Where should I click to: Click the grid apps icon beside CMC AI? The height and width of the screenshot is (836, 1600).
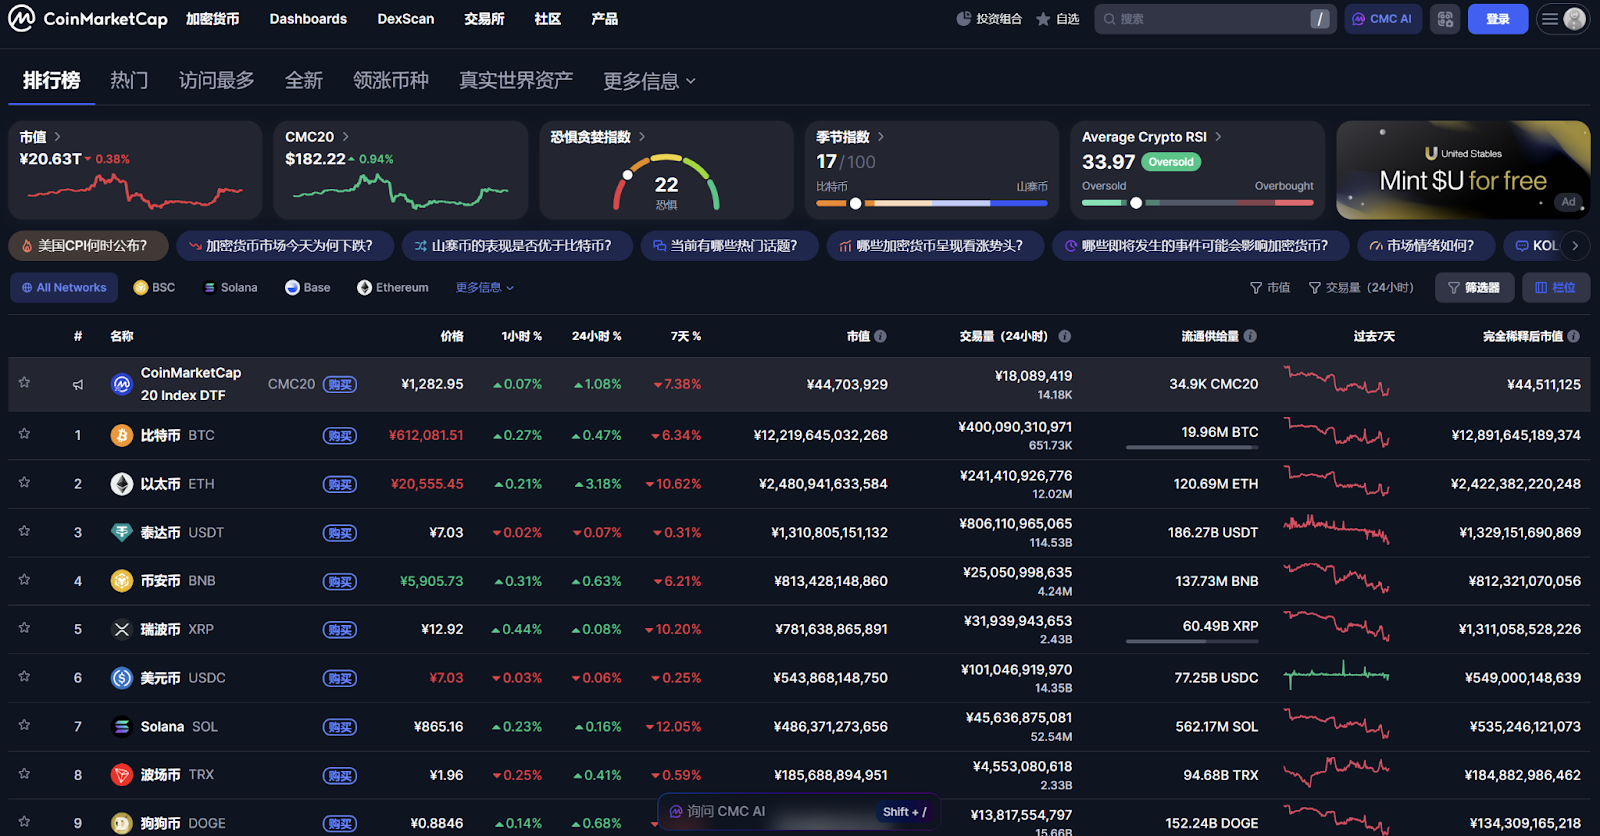point(1445,19)
